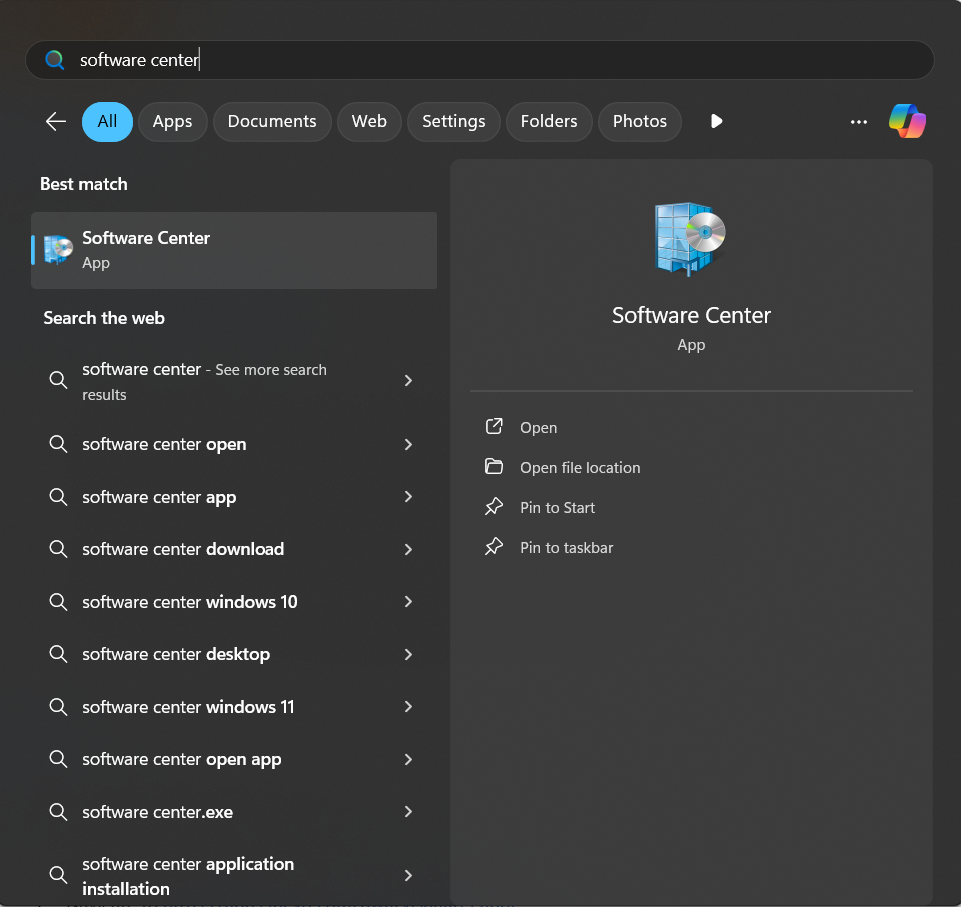Click the search magnifier icon in search box
This screenshot has height=907, width=961.
[x=55, y=60]
